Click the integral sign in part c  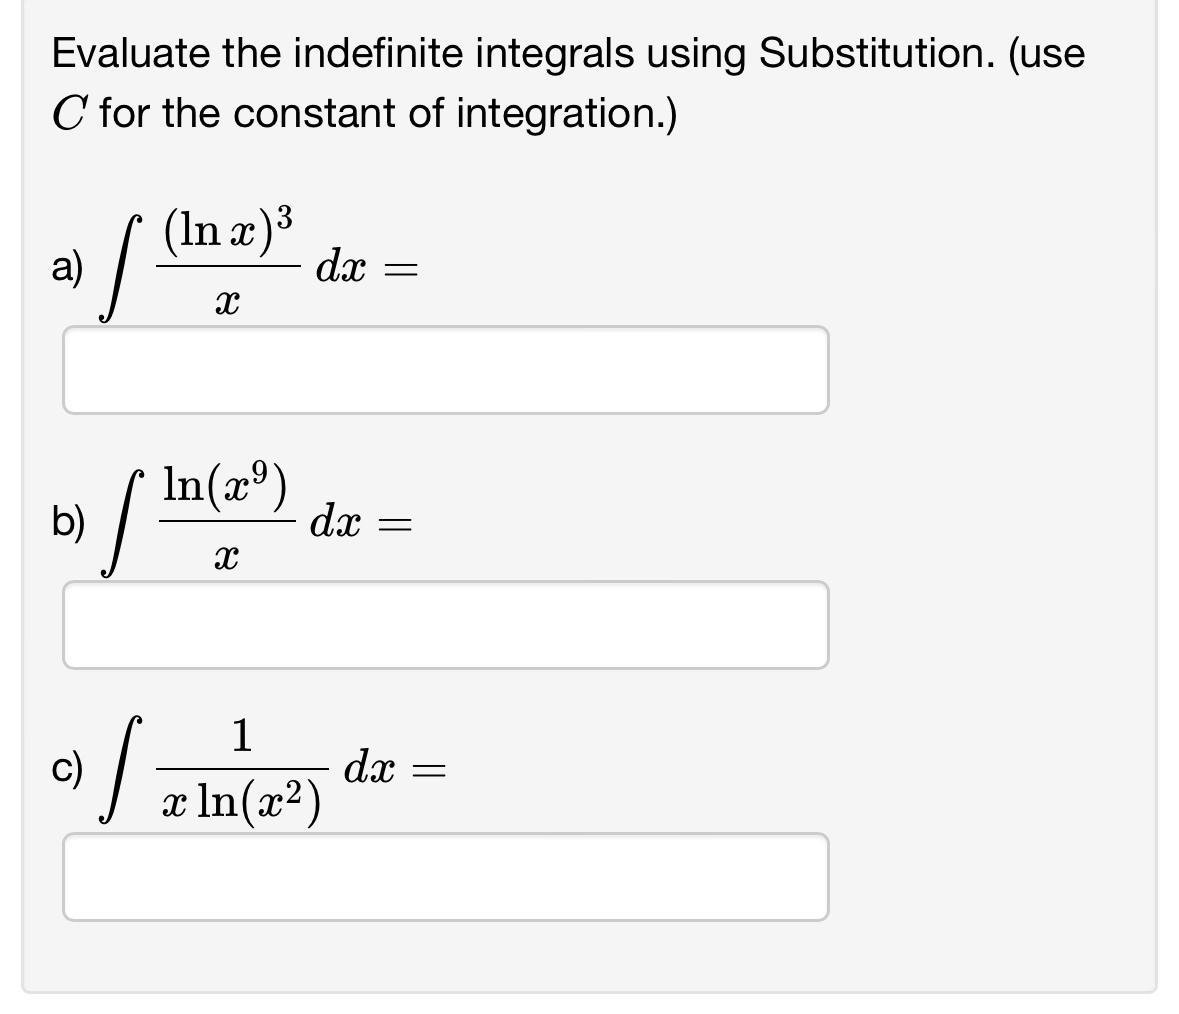[120, 769]
